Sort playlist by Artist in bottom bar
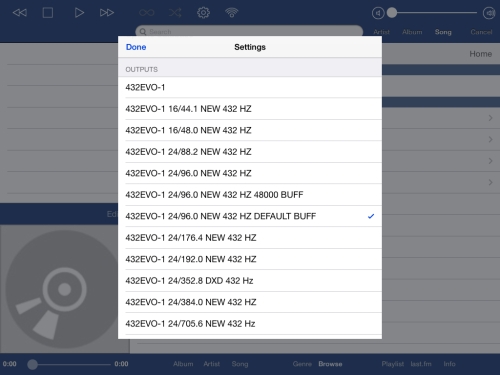Image resolution: width=500 pixels, height=375 pixels. pyautogui.click(x=212, y=364)
